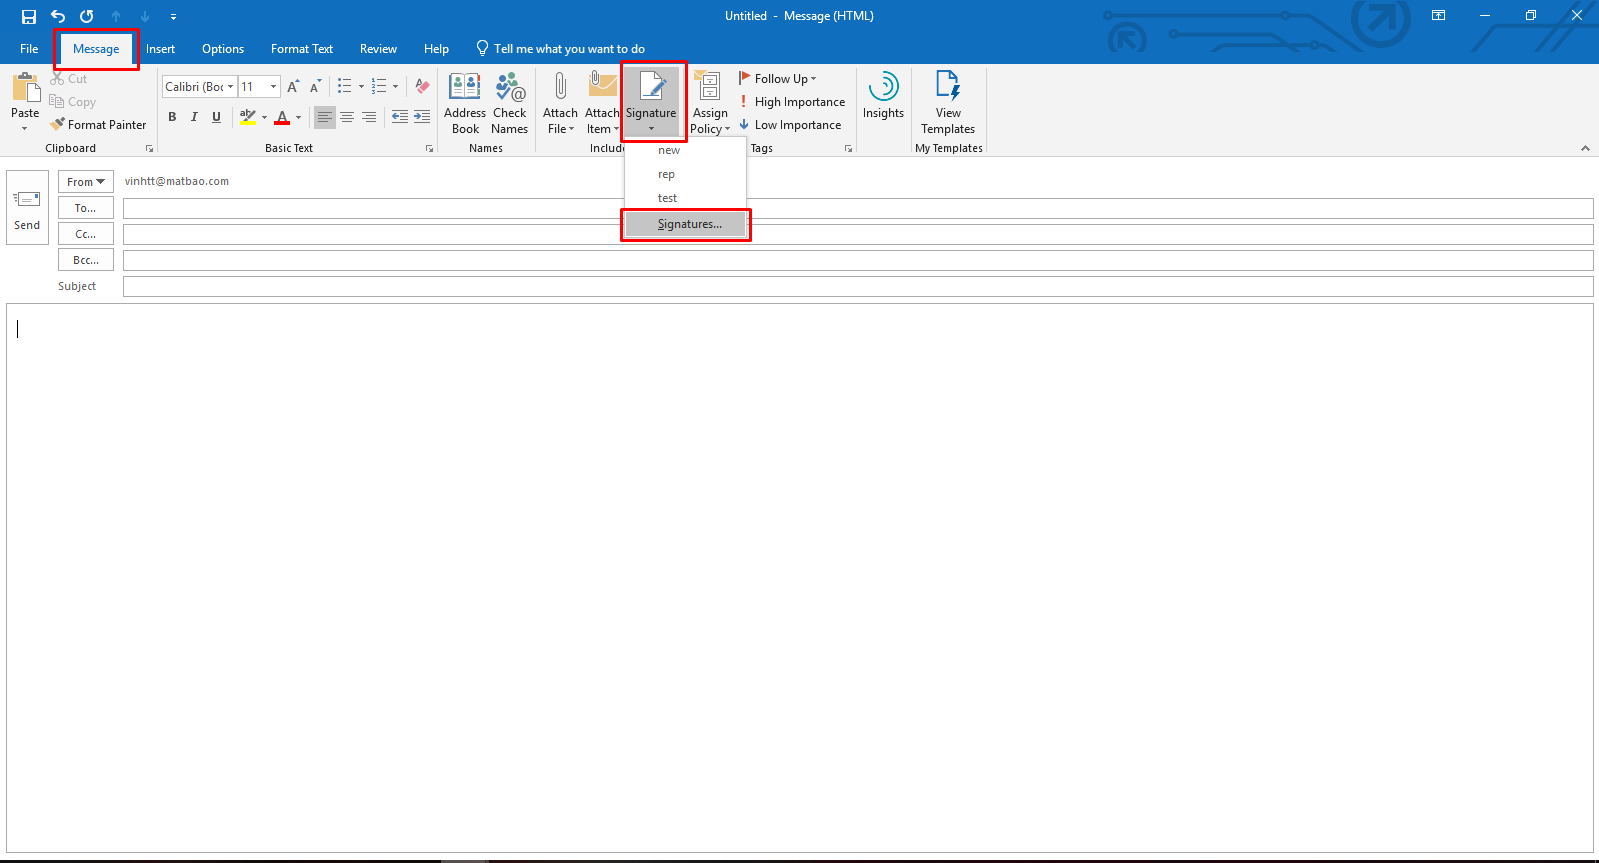Open Customize Quick Access Toolbar arrow
The width and height of the screenshot is (1599, 863).
coord(173,16)
